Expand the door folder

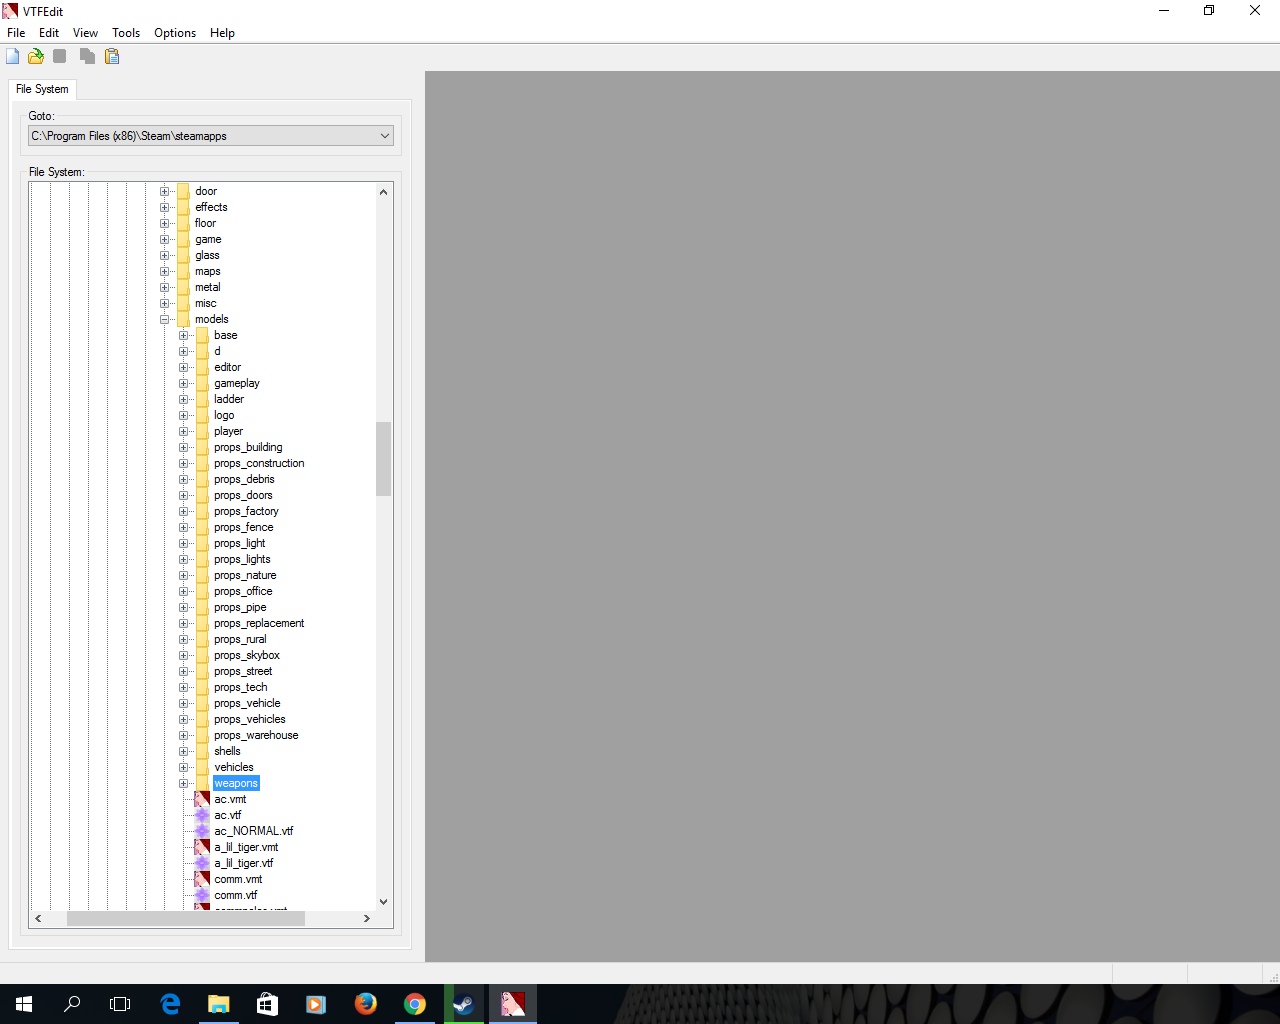165,192
